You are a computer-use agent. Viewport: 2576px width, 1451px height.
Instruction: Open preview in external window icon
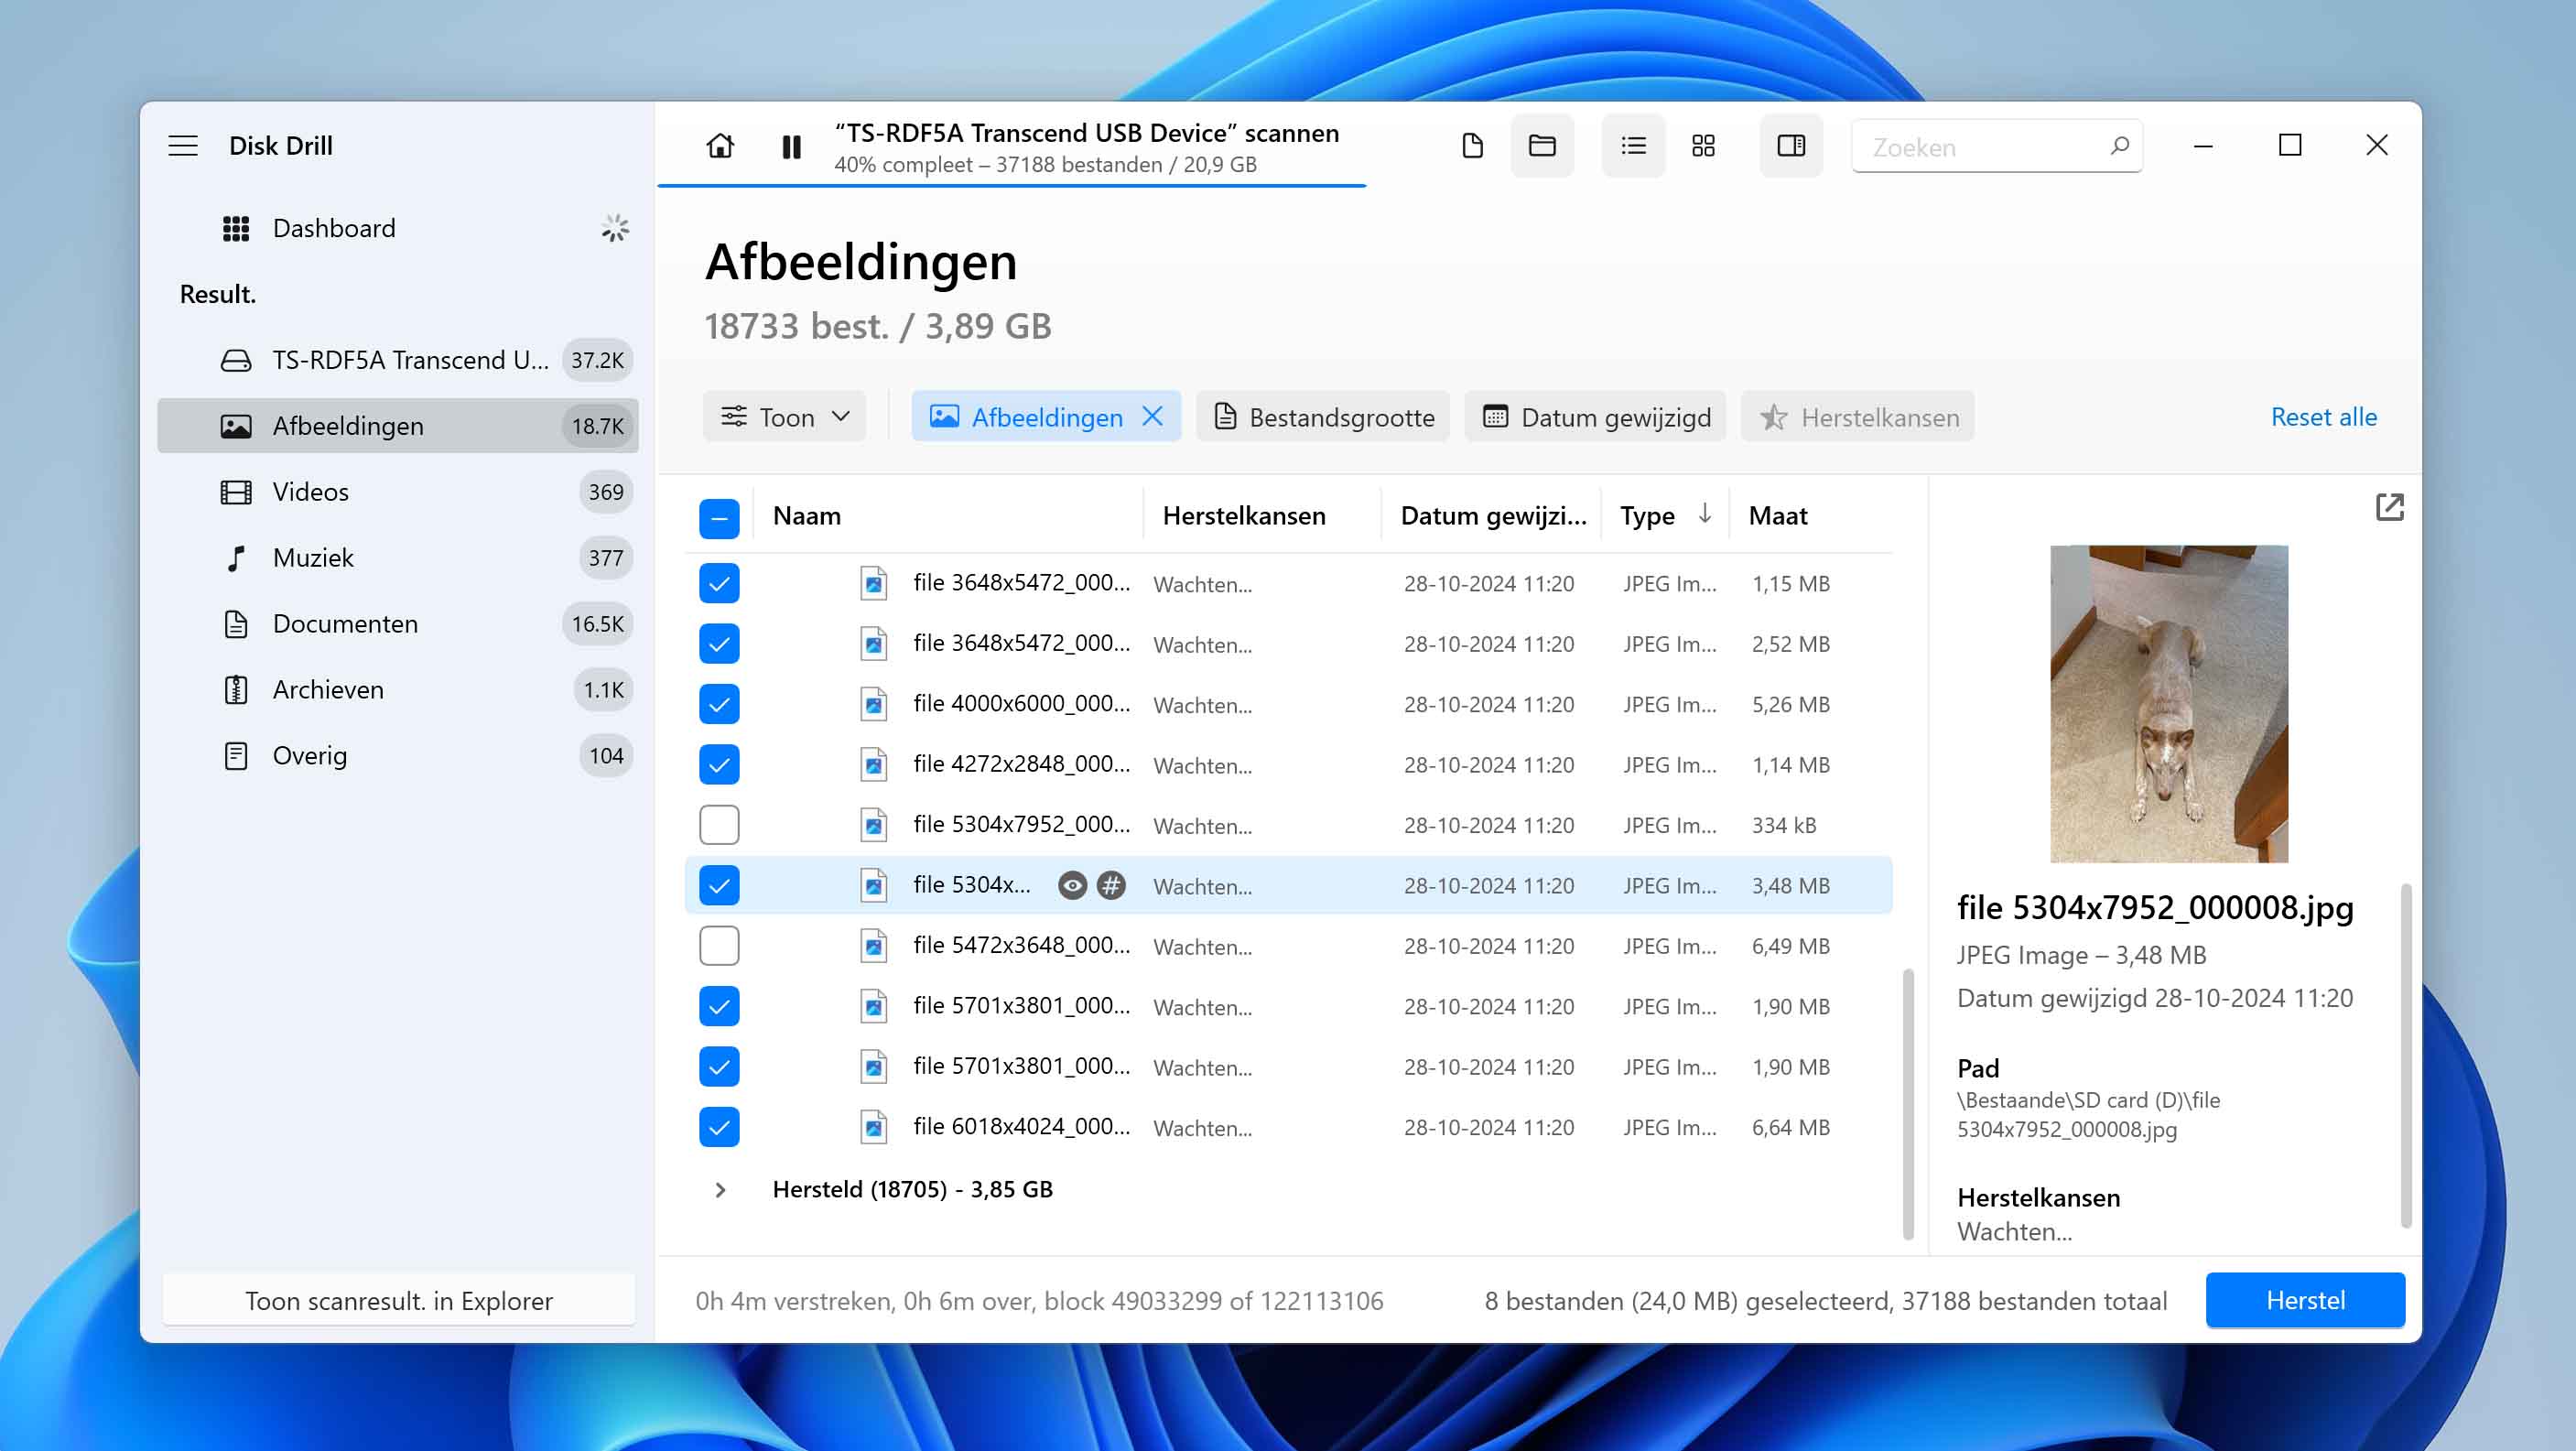coord(2388,508)
